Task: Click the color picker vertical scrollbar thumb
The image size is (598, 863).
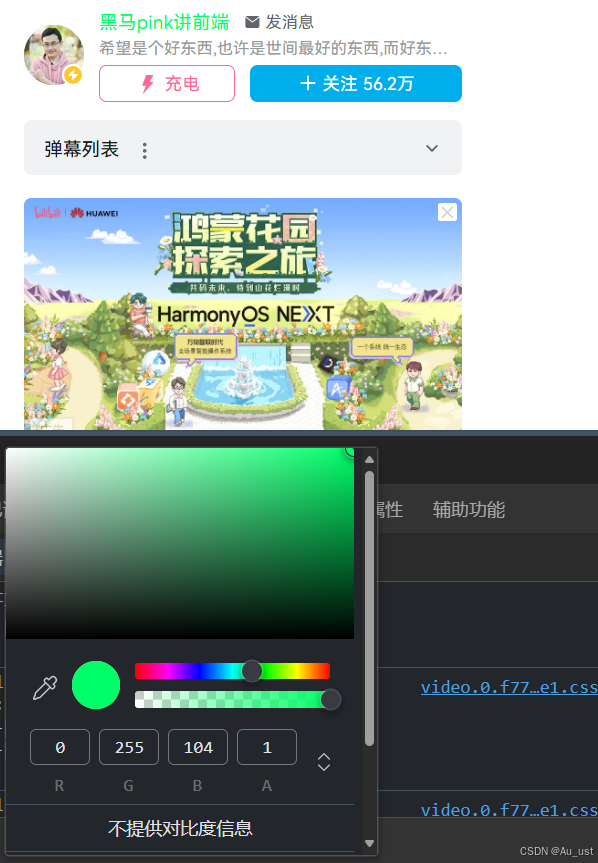Action: 370,608
